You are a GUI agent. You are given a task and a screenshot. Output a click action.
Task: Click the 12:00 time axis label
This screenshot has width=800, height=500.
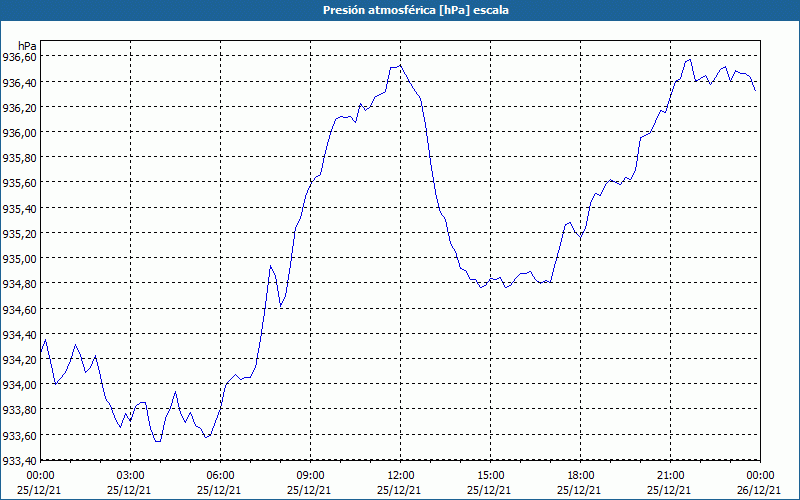tap(400, 476)
